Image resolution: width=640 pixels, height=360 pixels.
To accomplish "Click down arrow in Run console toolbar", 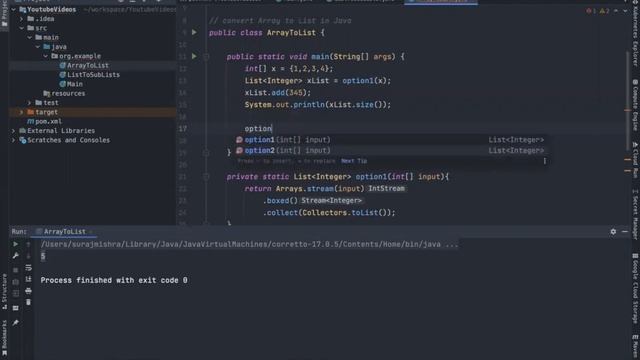I will (x=28, y=256).
